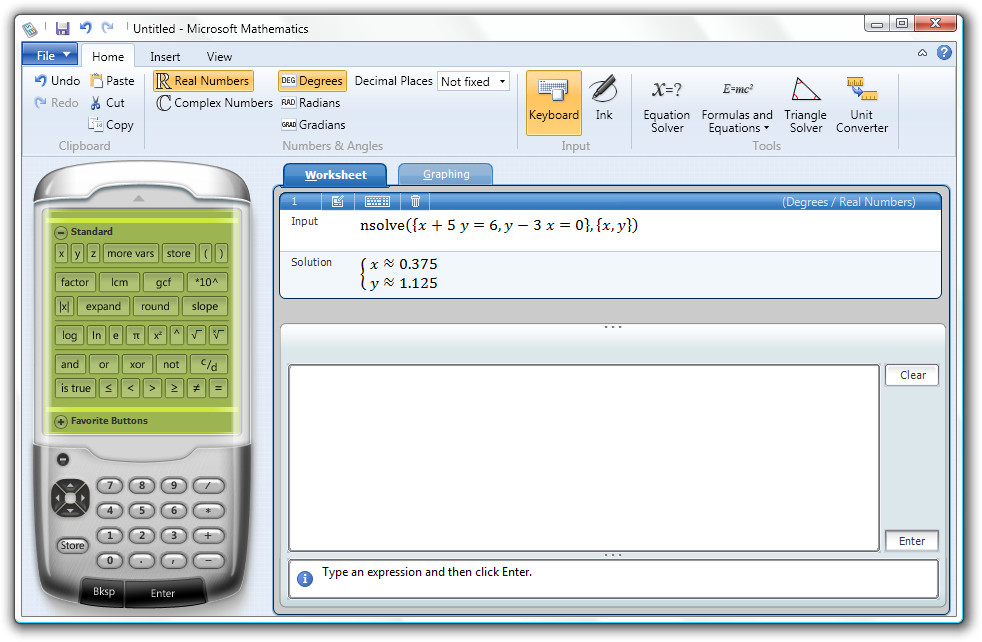The width and height of the screenshot is (982, 642).
Task: Collapse the Standard calculator group
Action: (61, 232)
